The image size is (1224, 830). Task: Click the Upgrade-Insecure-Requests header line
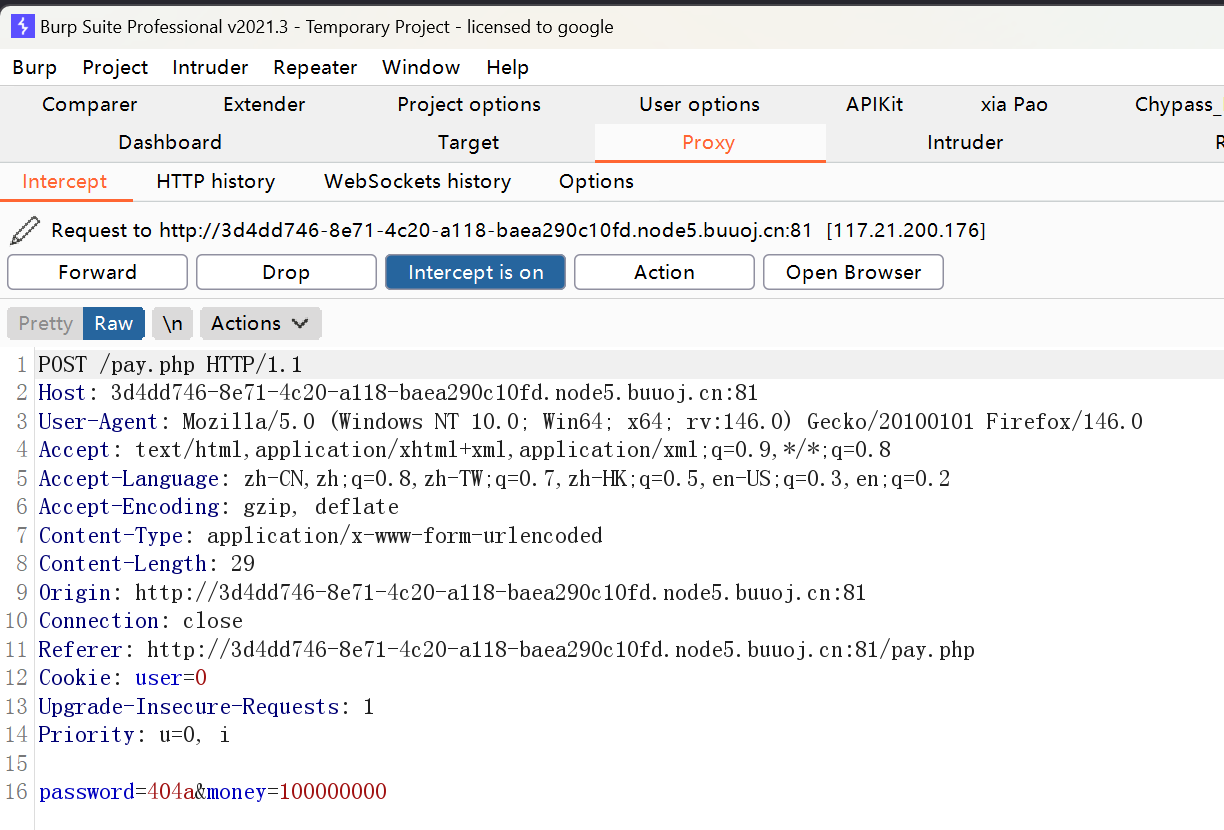[206, 706]
